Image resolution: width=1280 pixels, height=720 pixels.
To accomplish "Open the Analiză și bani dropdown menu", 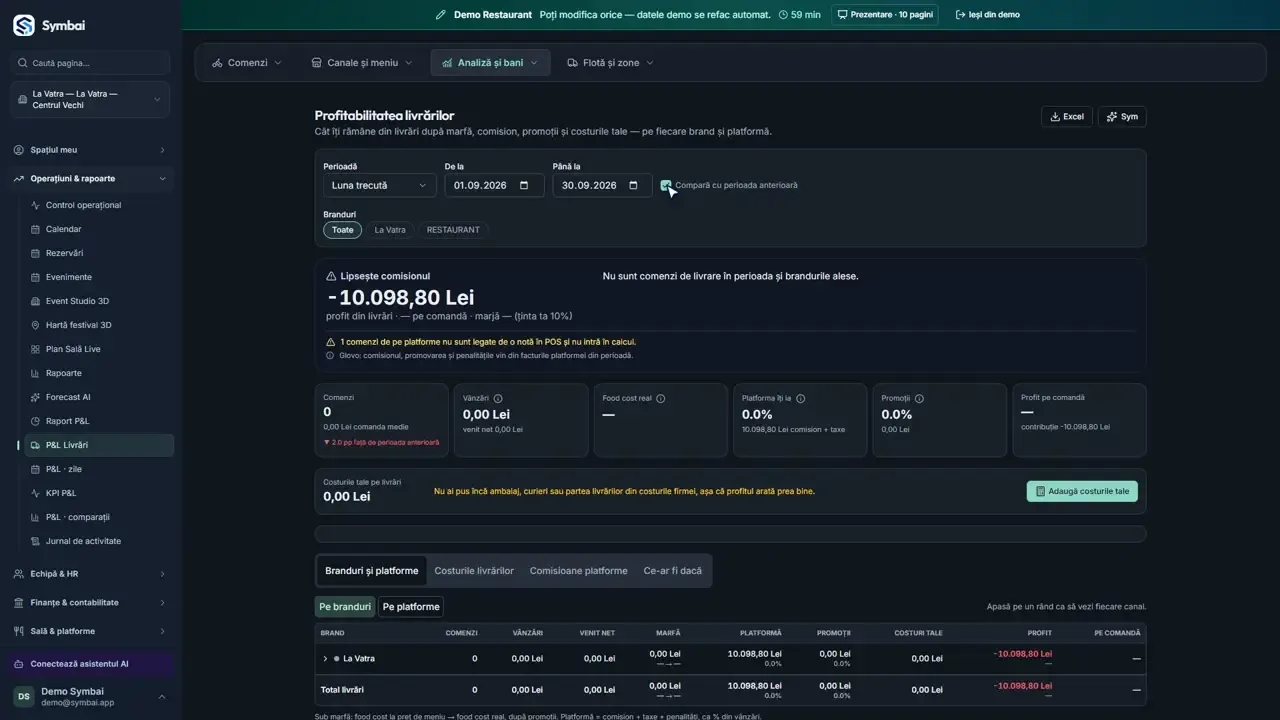I will pos(490,63).
